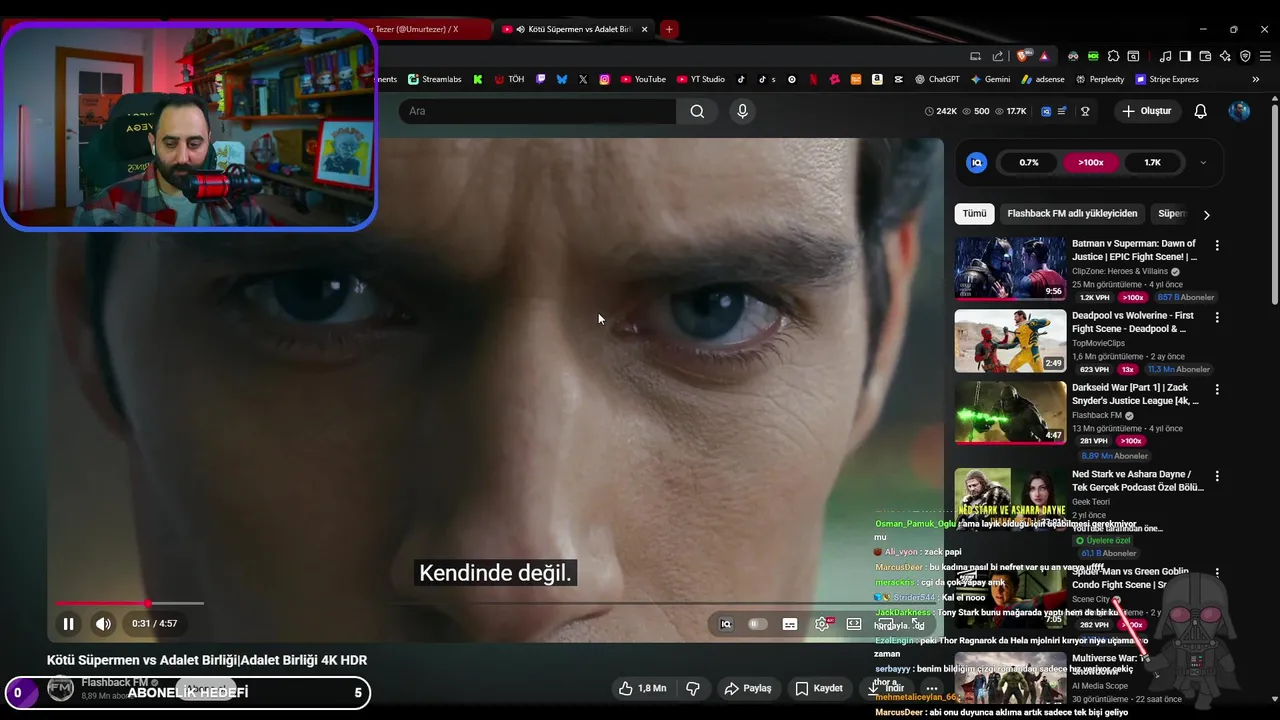Select the Tümü filter chip
This screenshot has height=720, width=1280.
[974, 213]
